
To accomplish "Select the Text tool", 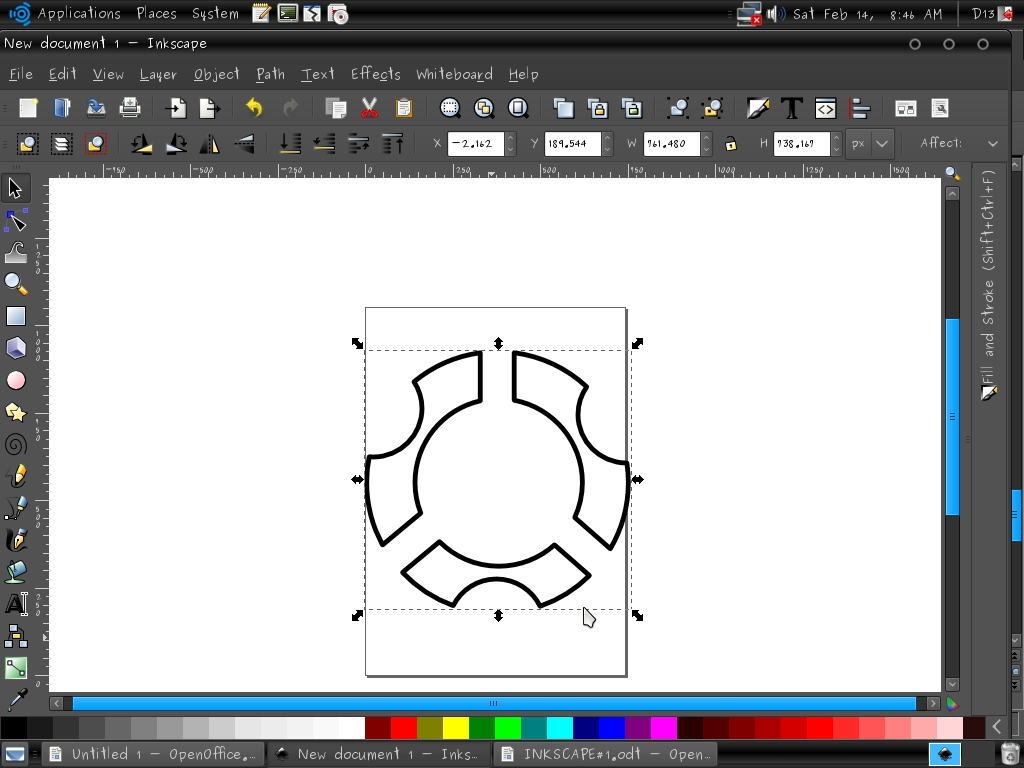I will tap(15, 604).
